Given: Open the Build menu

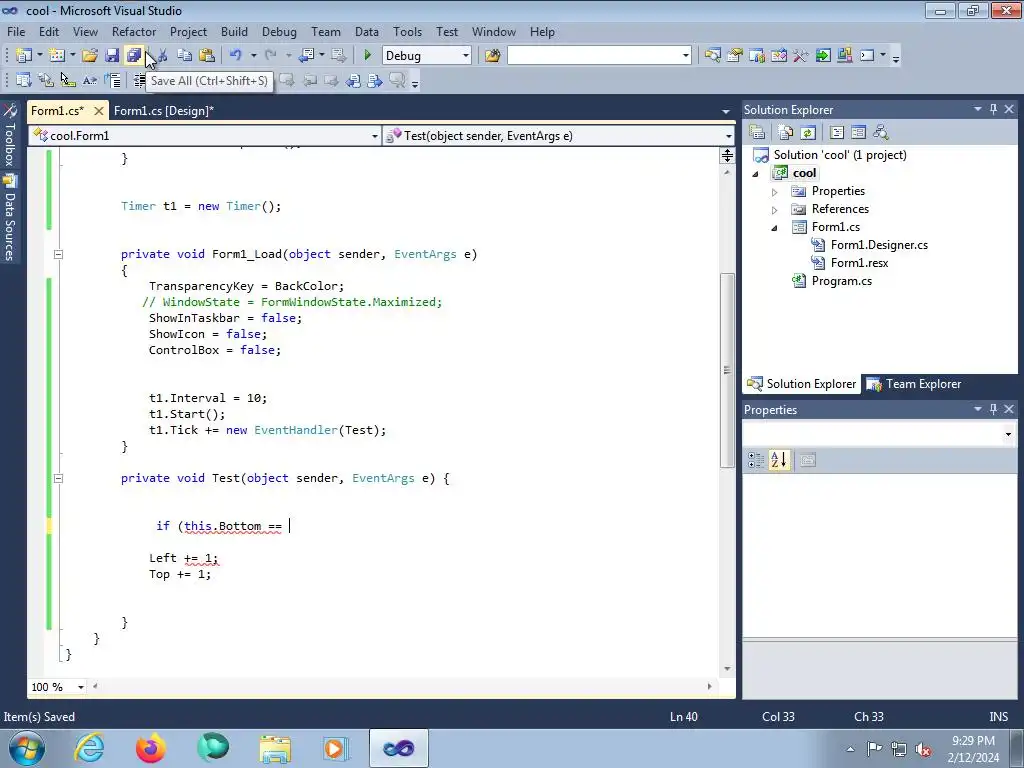Looking at the screenshot, I should [x=234, y=31].
